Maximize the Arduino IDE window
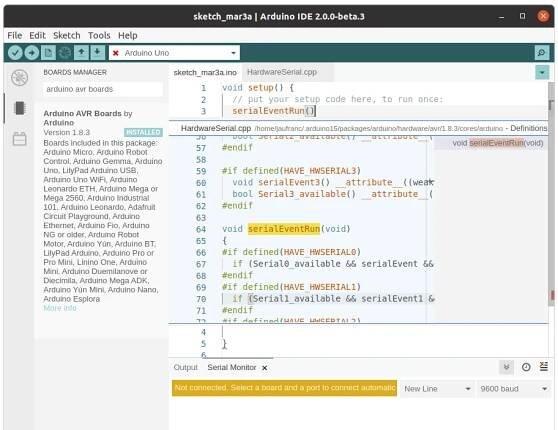This screenshot has height=430, width=558. pyautogui.click(x=522, y=16)
